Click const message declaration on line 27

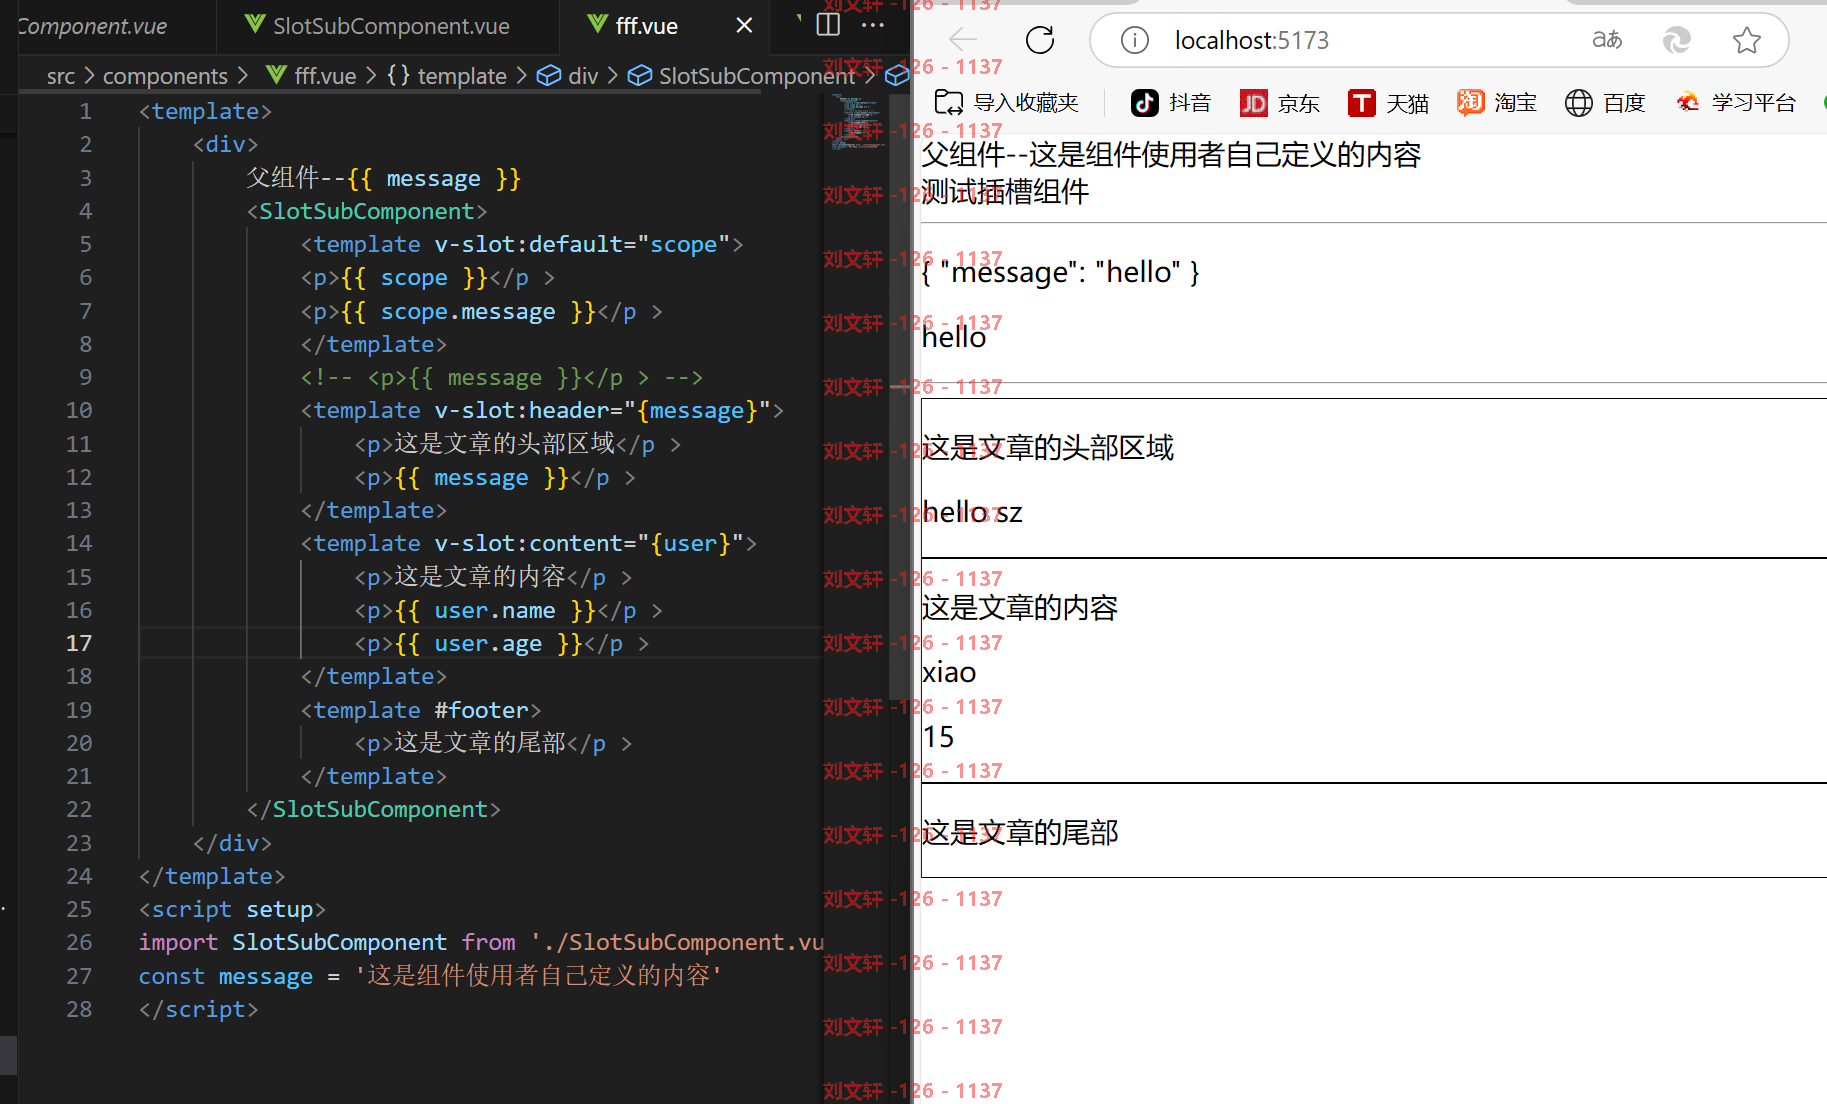[431, 975]
